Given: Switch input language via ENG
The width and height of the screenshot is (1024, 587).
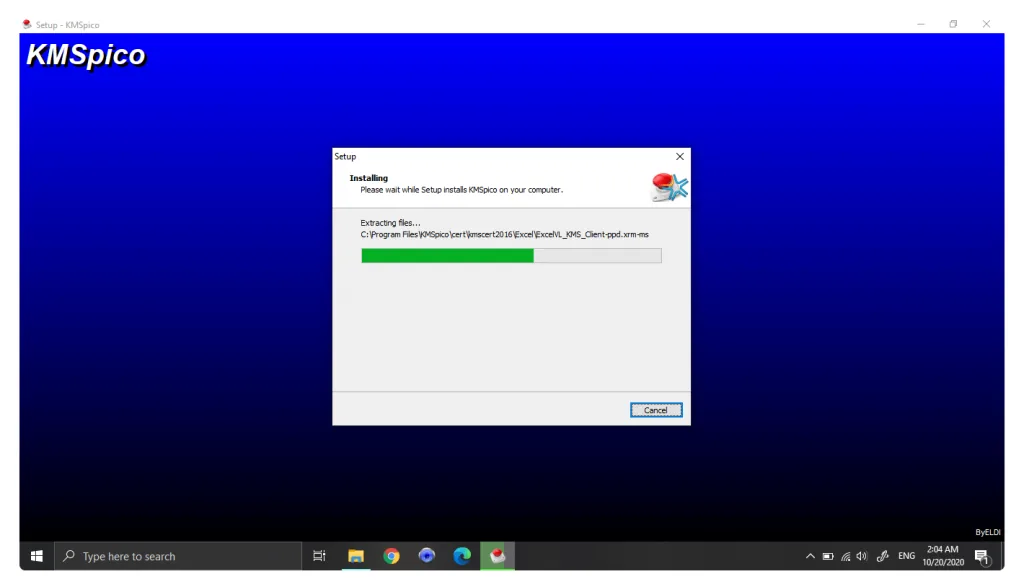Looking at the screenshot, I should pos(906,556).
